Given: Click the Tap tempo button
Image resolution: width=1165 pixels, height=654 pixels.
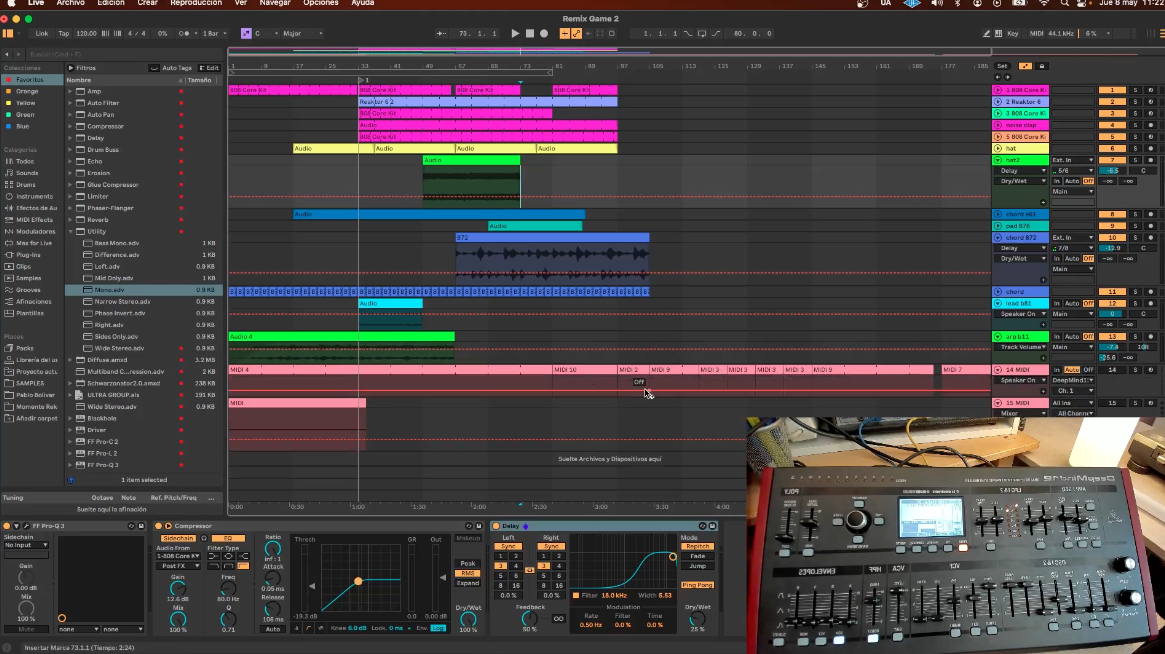Looking at the screenshot, I should click(x=63, y=33).
